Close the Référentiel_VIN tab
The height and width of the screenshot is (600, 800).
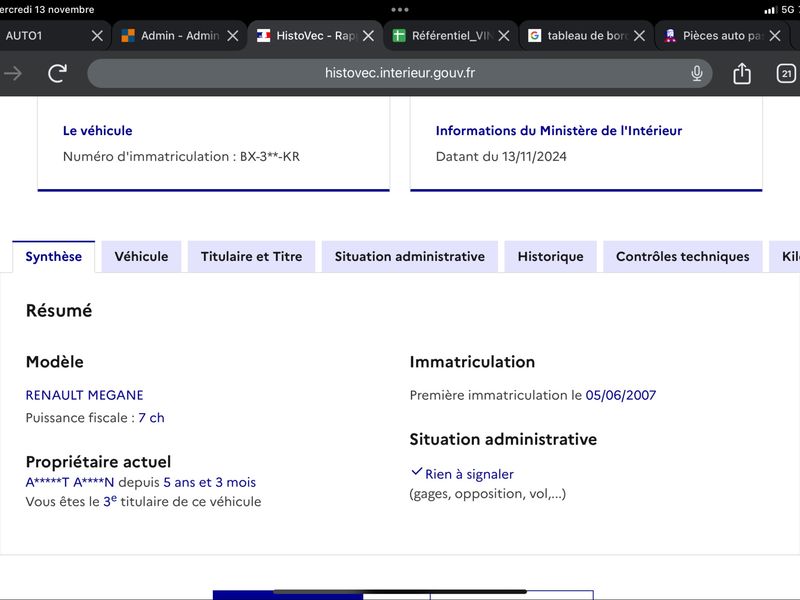504,36
